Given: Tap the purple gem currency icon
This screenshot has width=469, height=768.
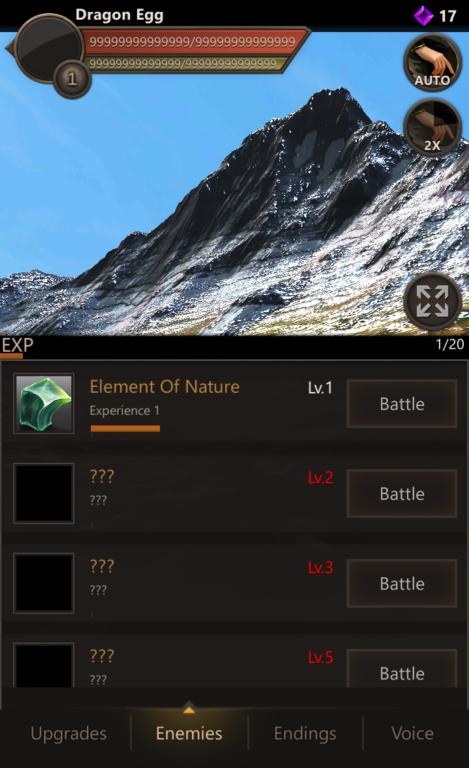Looking at the screenshot, I should click(x=423, y=16).
